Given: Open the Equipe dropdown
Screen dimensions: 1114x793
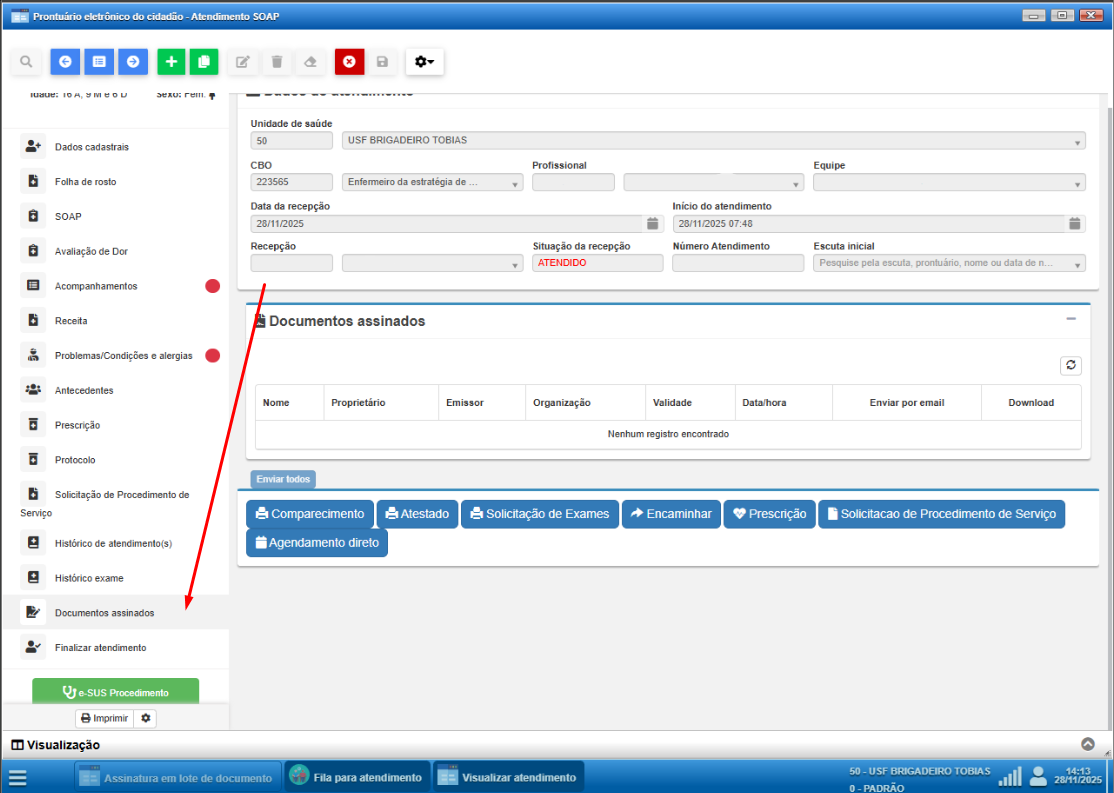Looking at the screenshot, I should pyautogui.click(x=1077, y=183).
